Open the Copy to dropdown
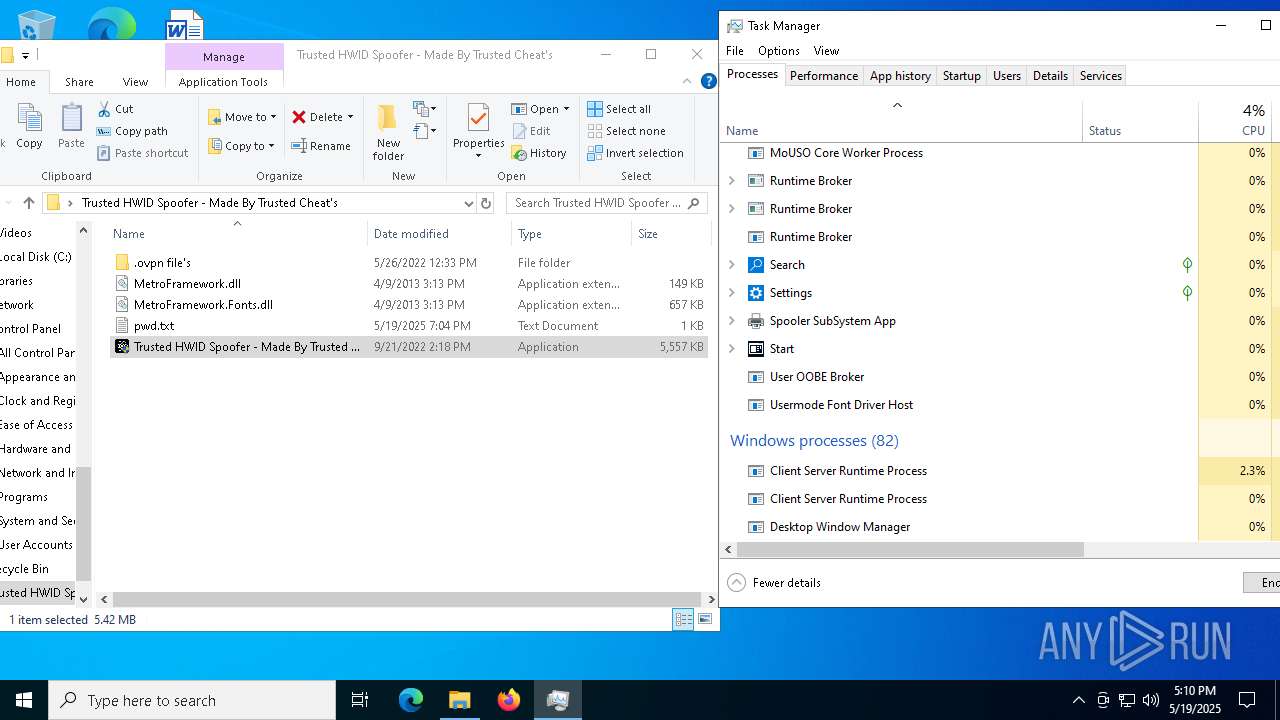 pyautogui.click(x=241, y=146)
